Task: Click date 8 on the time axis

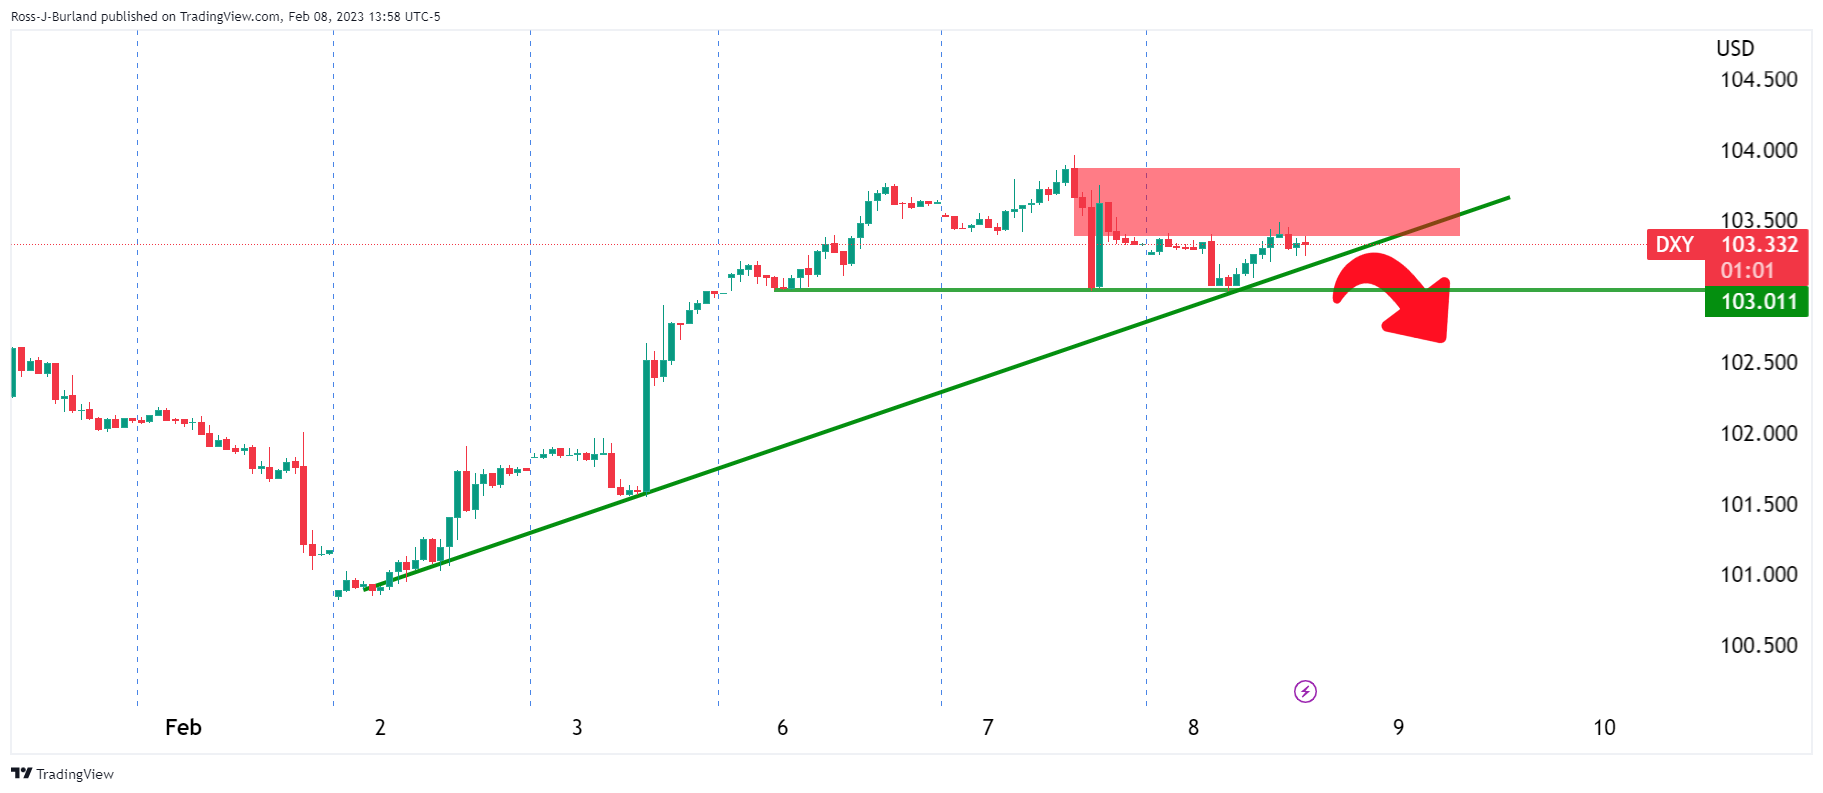Action: click(1193, 727)
